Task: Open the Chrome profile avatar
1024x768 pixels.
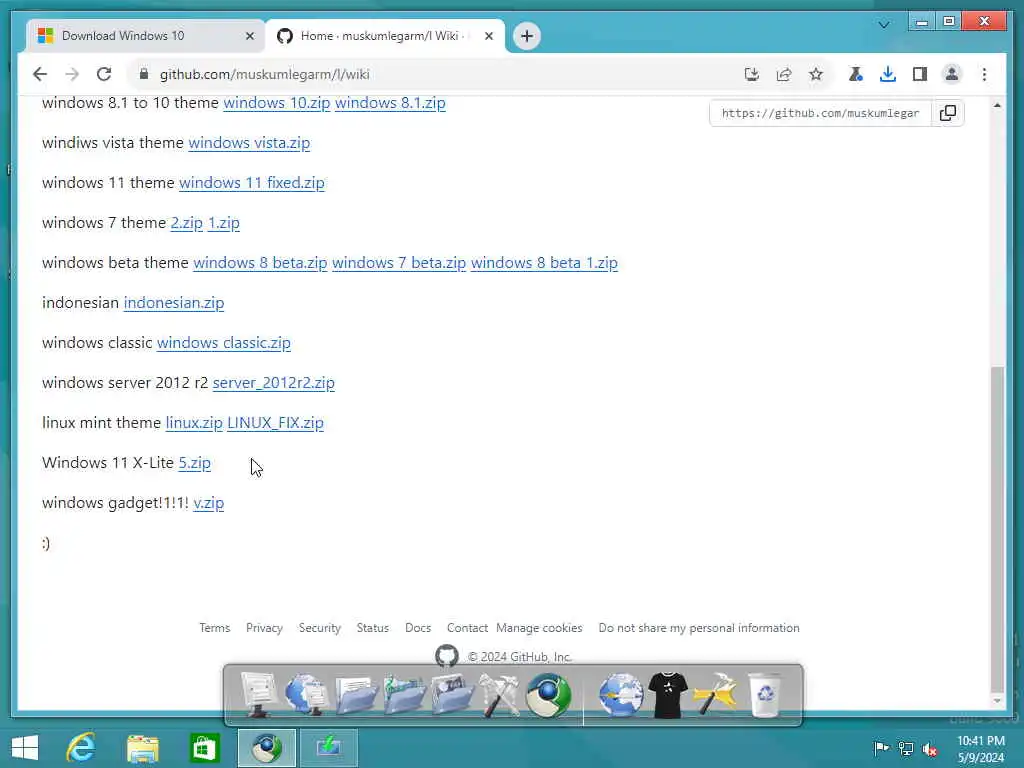Action: pos(952,74)
